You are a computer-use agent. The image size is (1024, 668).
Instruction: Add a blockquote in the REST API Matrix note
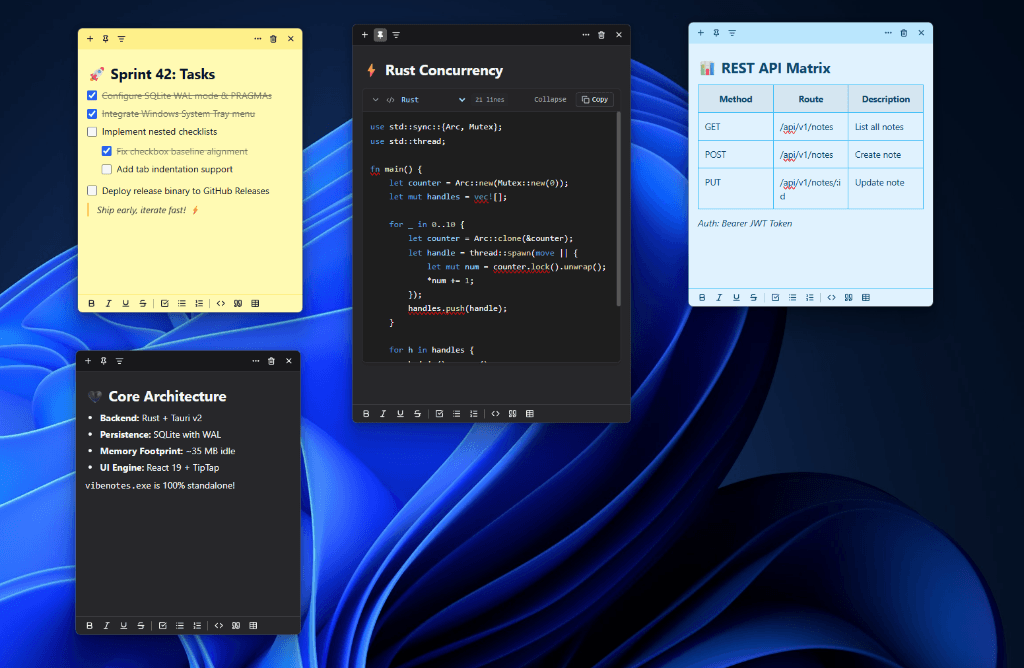(x=848, y=298)
